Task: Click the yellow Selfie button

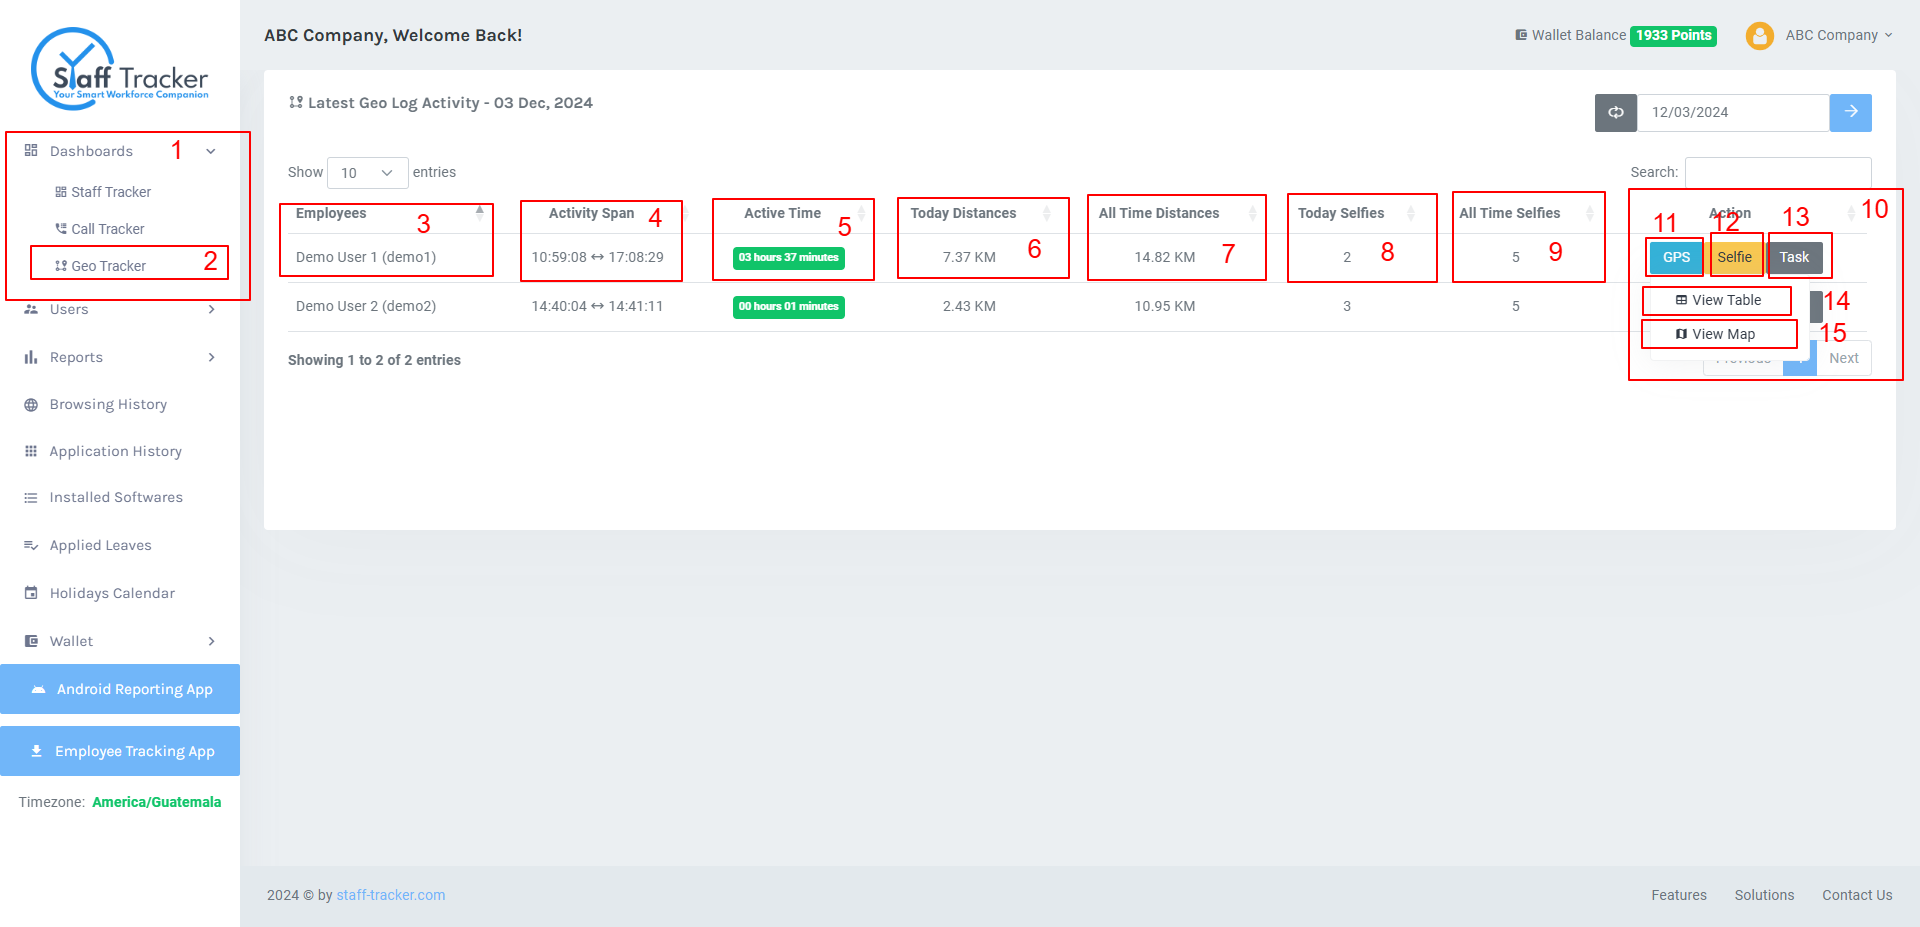Action: click(1734, 257)
